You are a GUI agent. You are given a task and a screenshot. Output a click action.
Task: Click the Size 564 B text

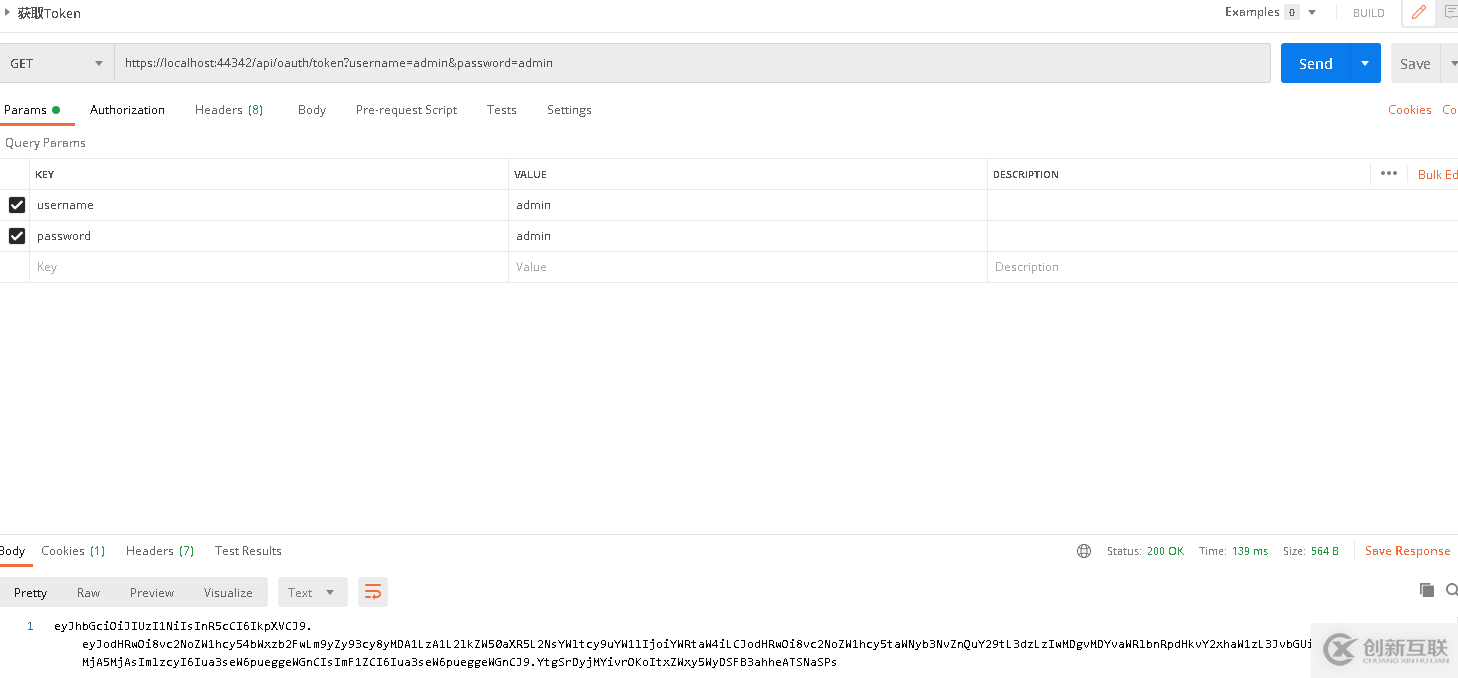pos(1310,551)
